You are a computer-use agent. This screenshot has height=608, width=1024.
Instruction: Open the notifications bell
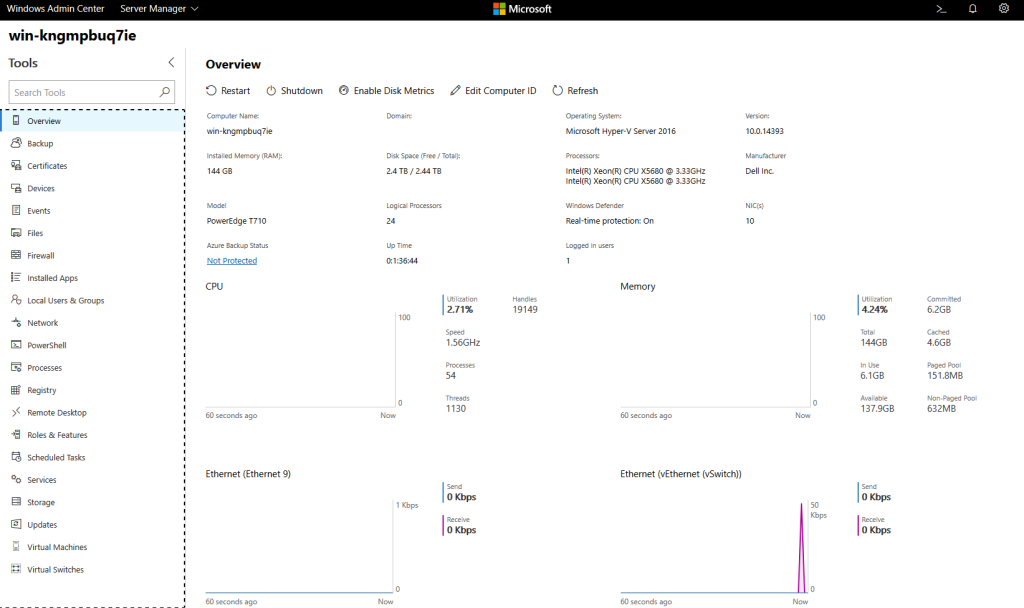coord(972,9)
